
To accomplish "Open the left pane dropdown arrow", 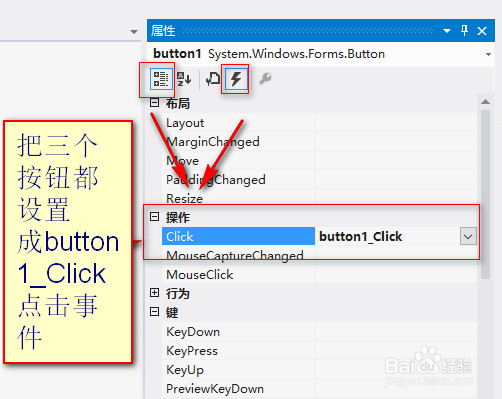I will click(x=134, y=32).
